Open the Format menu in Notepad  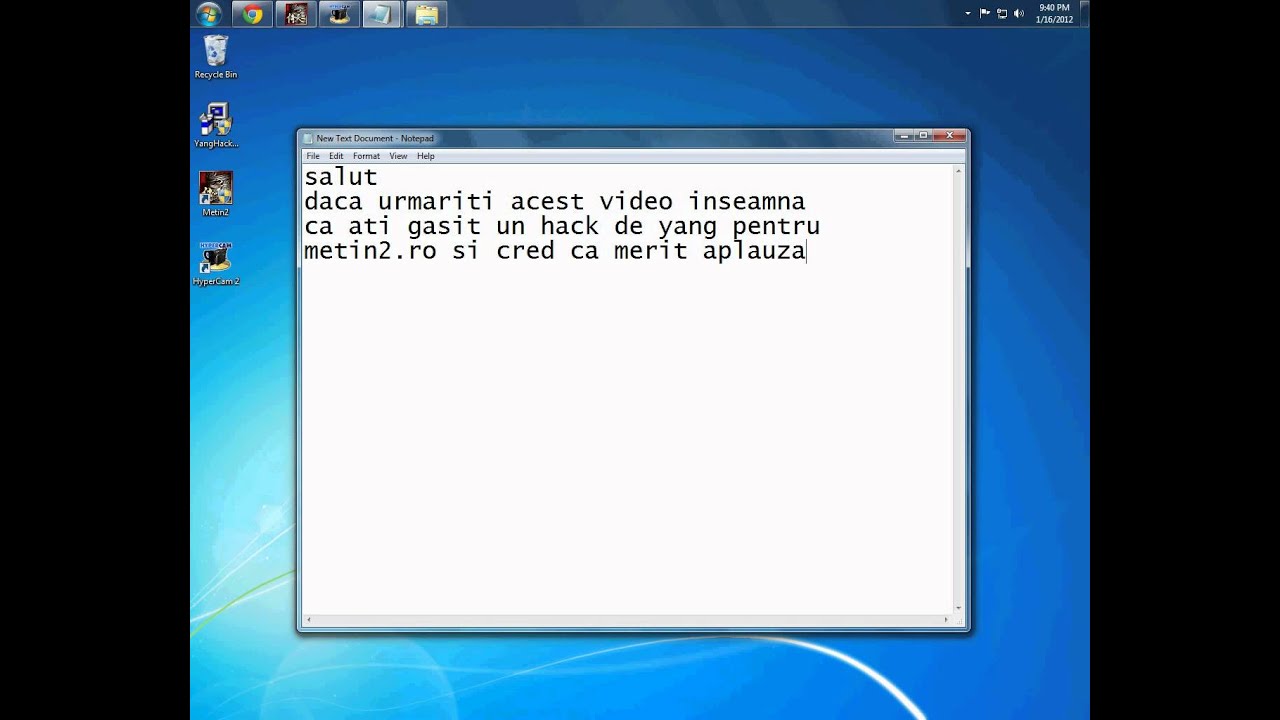coord(366,156)
